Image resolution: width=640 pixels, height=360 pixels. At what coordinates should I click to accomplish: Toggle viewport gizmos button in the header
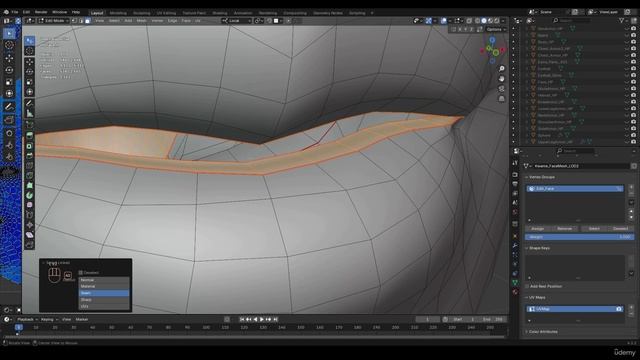tap(429, 20)
